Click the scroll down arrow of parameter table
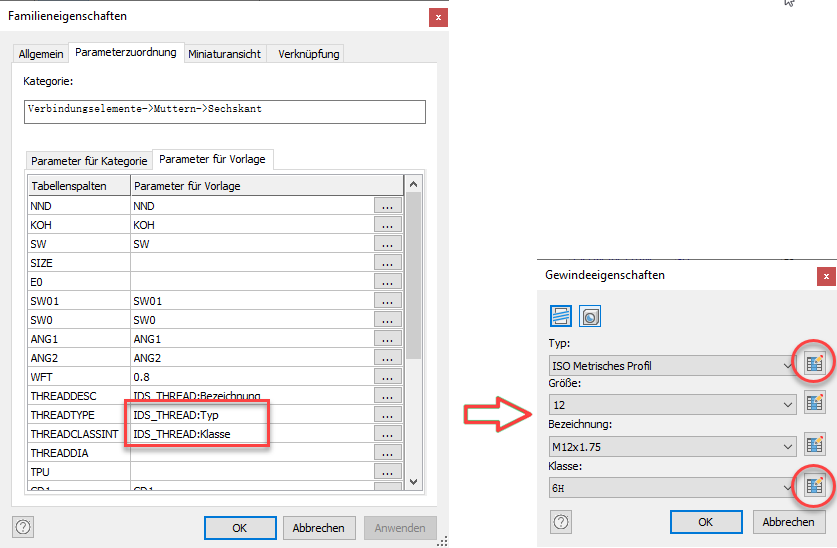The image size is (837, 548). [x=413, y=481]
